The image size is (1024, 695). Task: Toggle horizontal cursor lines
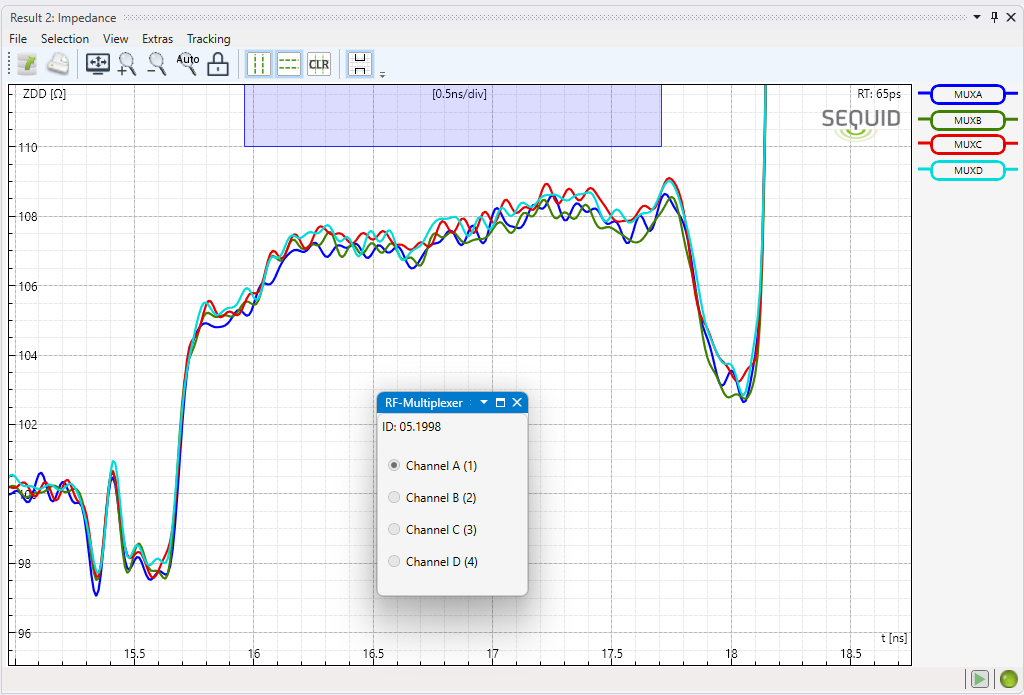[289, 64]
